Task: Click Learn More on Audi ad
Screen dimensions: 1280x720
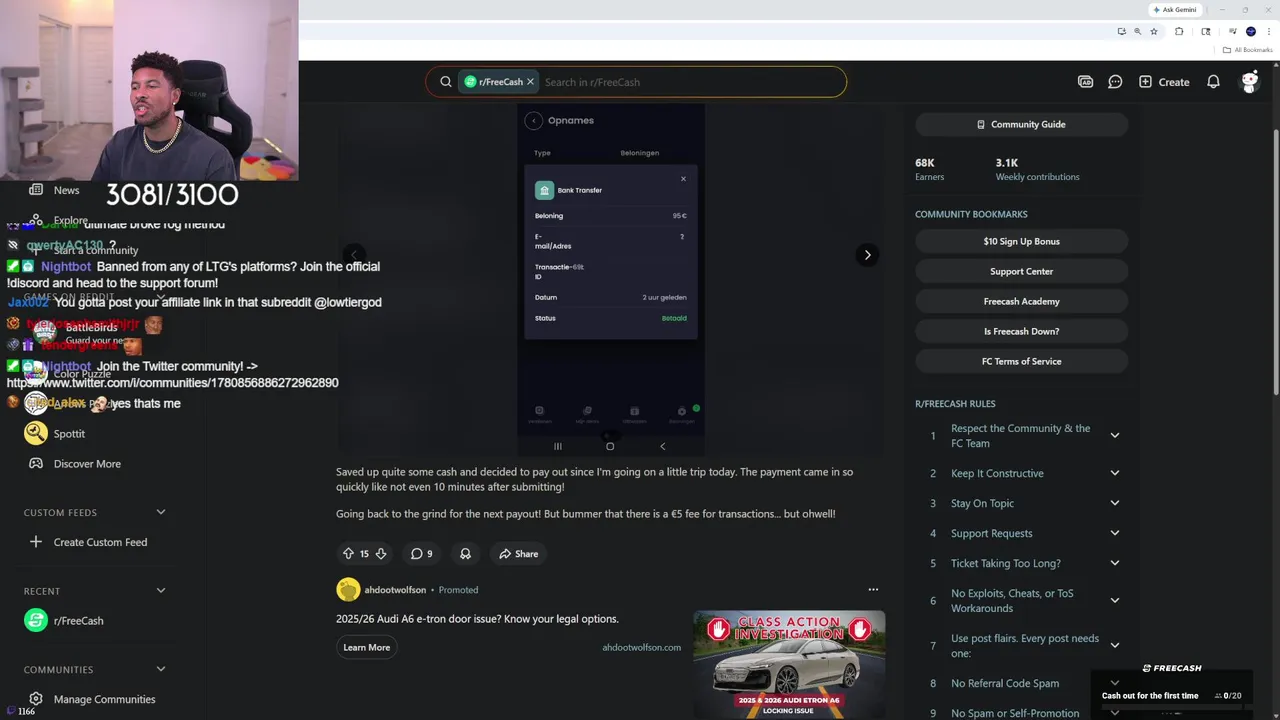Action: pyautogui.click(x=367, y=647)
